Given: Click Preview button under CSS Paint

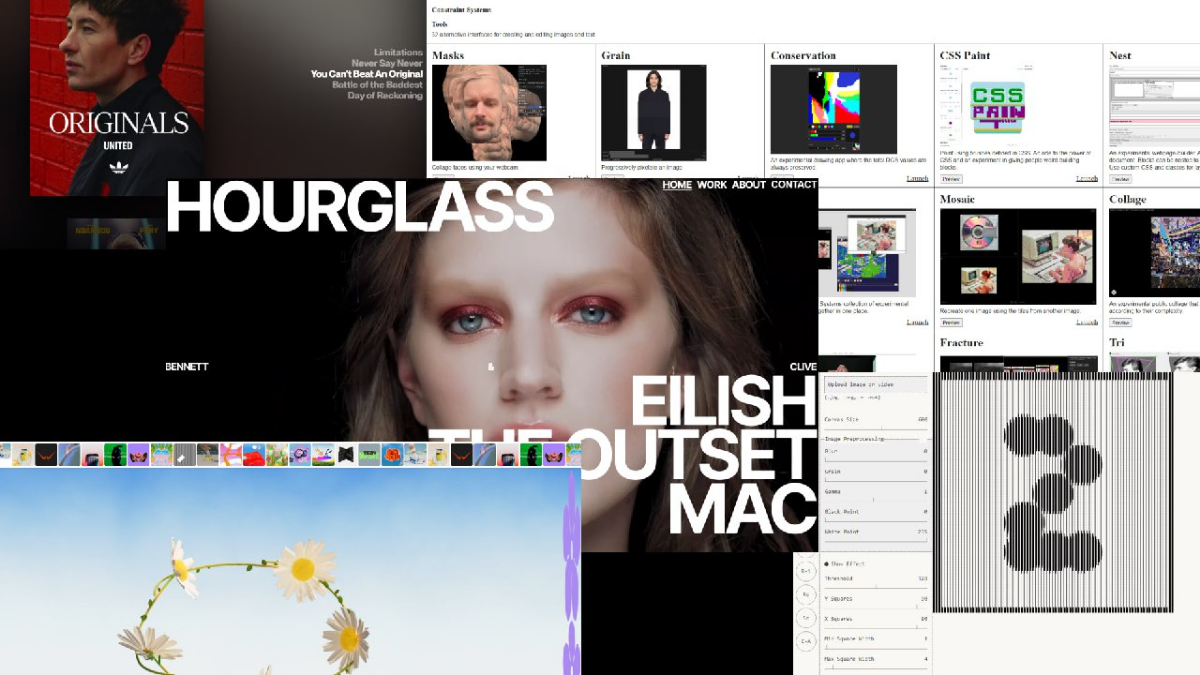Looking at the screenshot, I should click(x=951, y=179).
